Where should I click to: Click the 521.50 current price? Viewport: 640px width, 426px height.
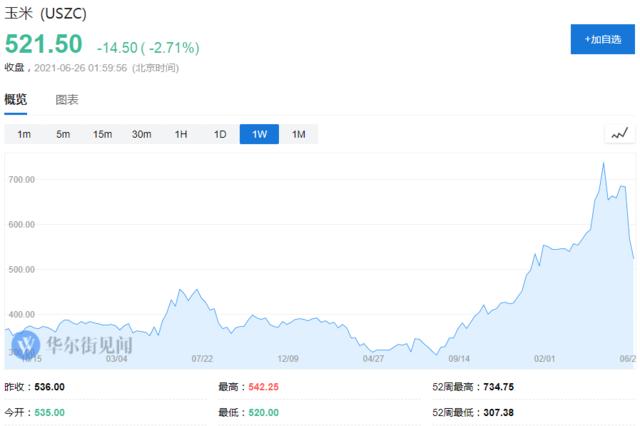pyautogui.click(x=43, y=45)
